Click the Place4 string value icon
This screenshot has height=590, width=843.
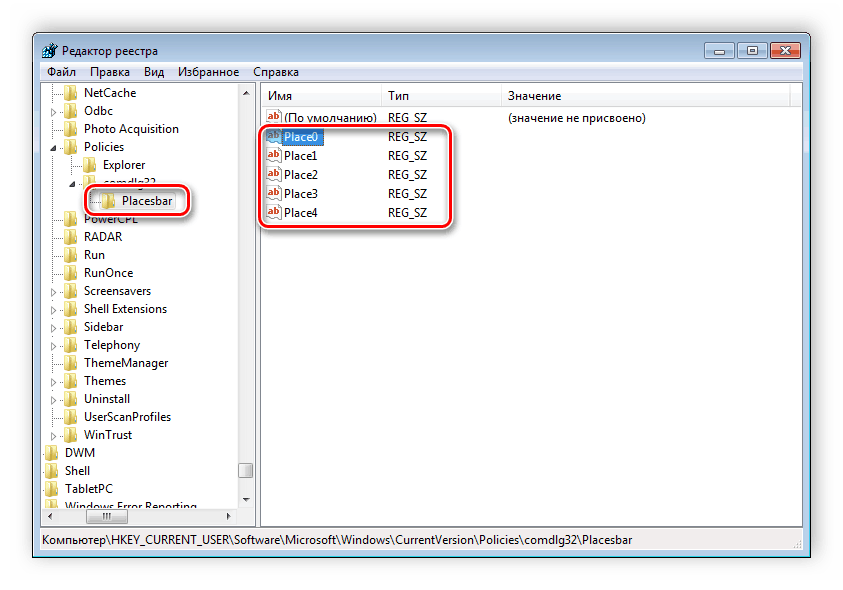point(273,213)
